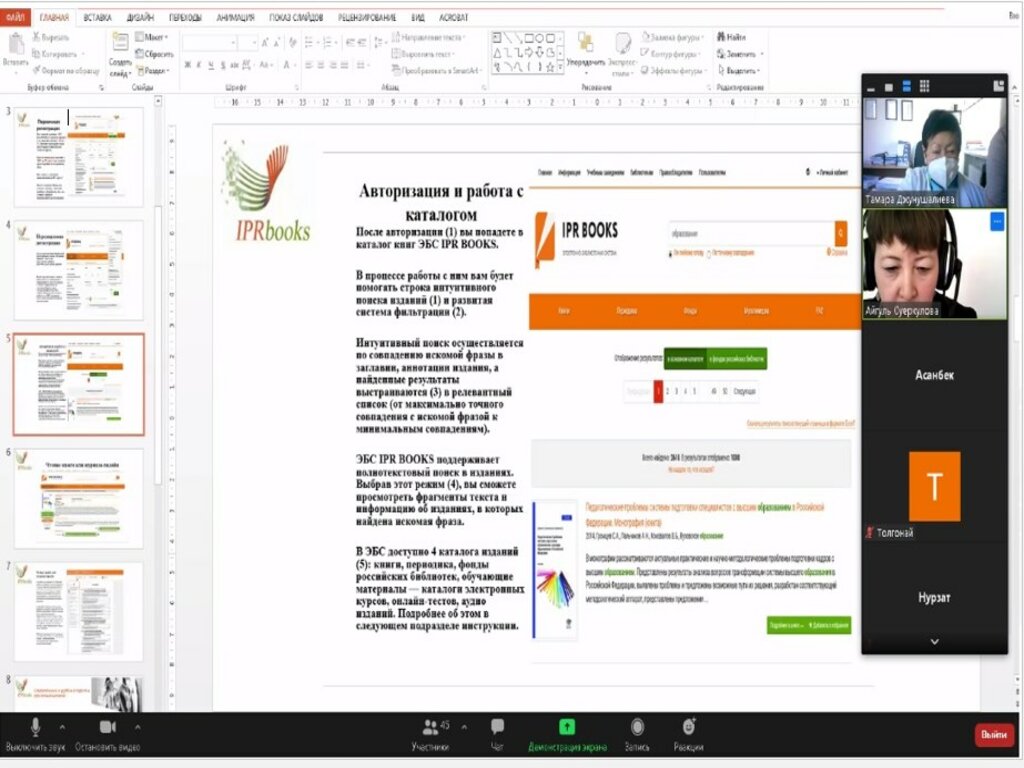Image resolution: width=1024 pixels, height=768 pixels.
Task: Open Контур фигуры (Shape Outline) menu
Action: (671, 54)
